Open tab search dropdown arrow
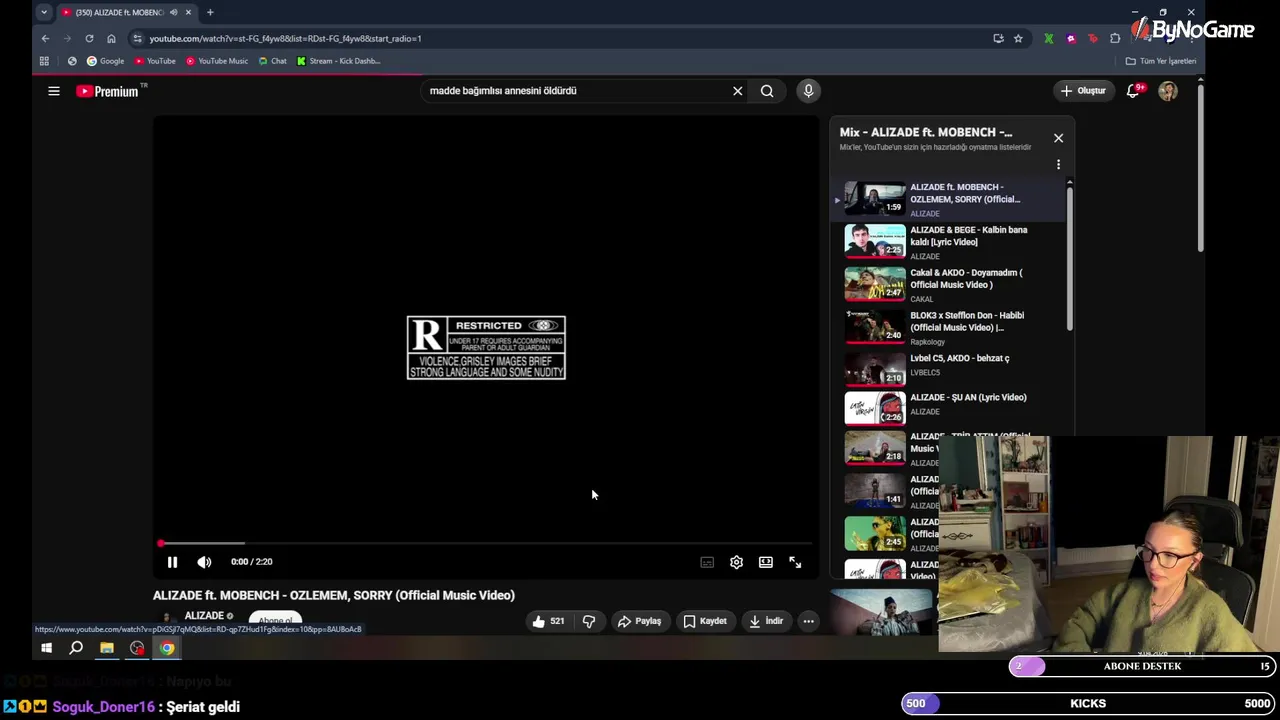 coord(43,12)
